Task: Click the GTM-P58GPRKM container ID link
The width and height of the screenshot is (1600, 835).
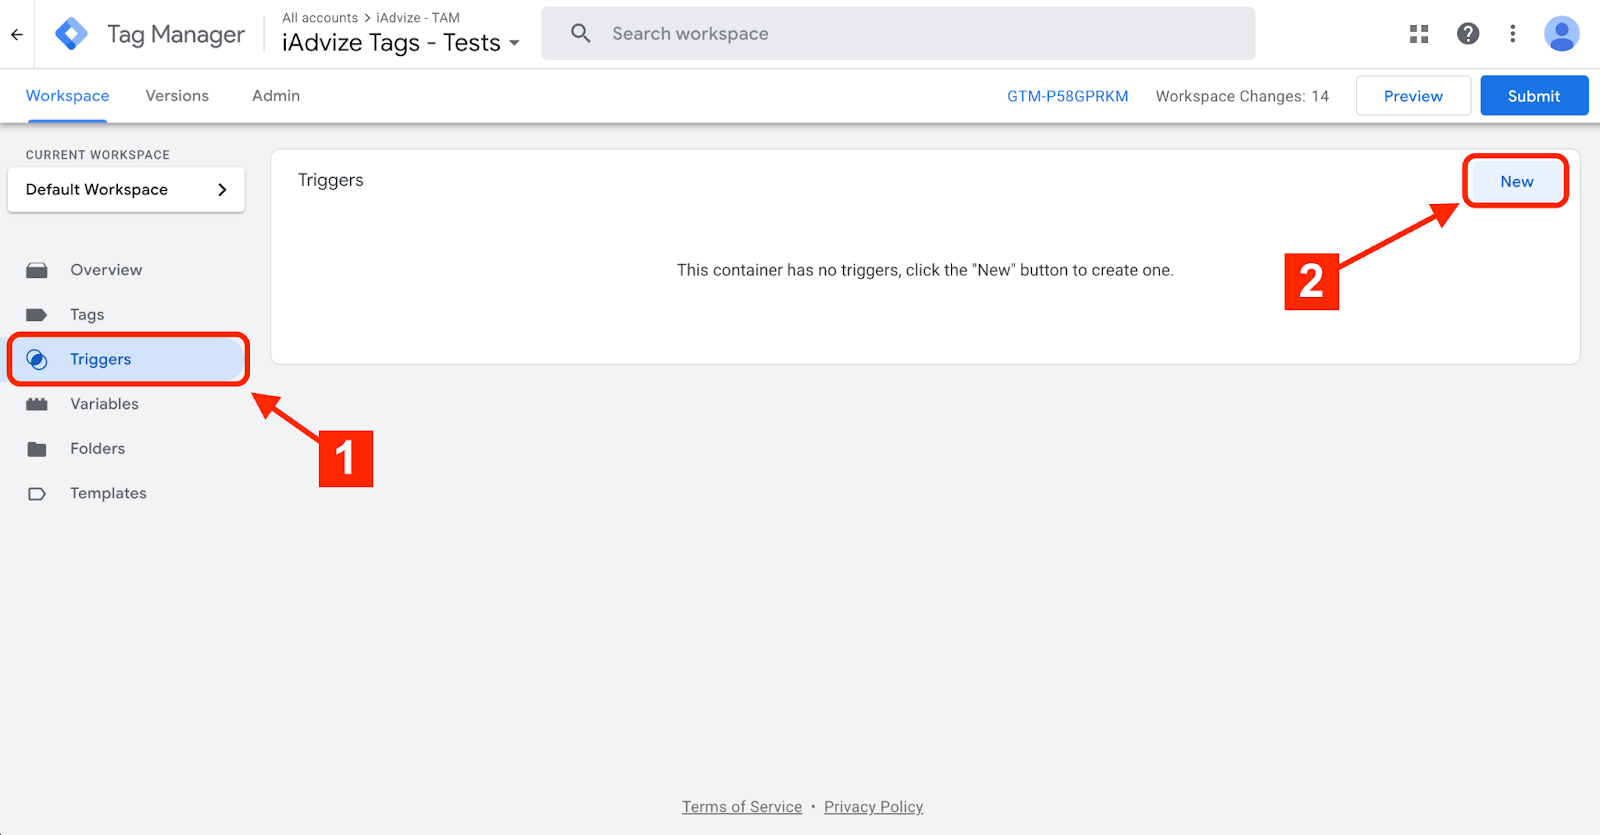Action: click(x=1067, y=96)
